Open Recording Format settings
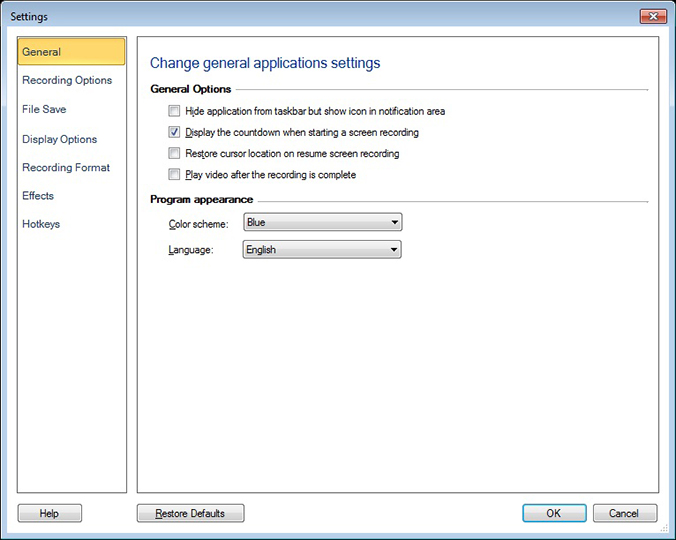The height and width of the screenshot is (540, 676). [66, 167]
